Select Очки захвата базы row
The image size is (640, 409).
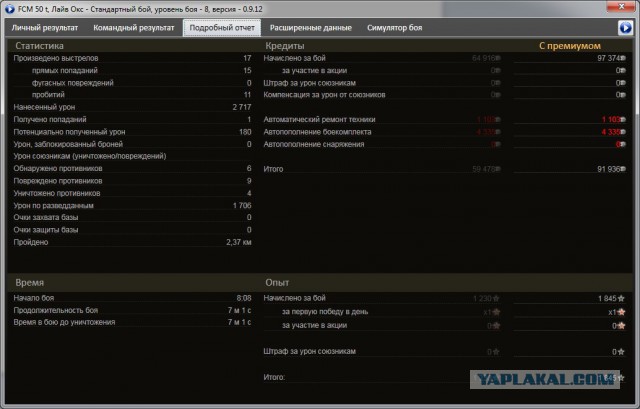pos(132,217)
